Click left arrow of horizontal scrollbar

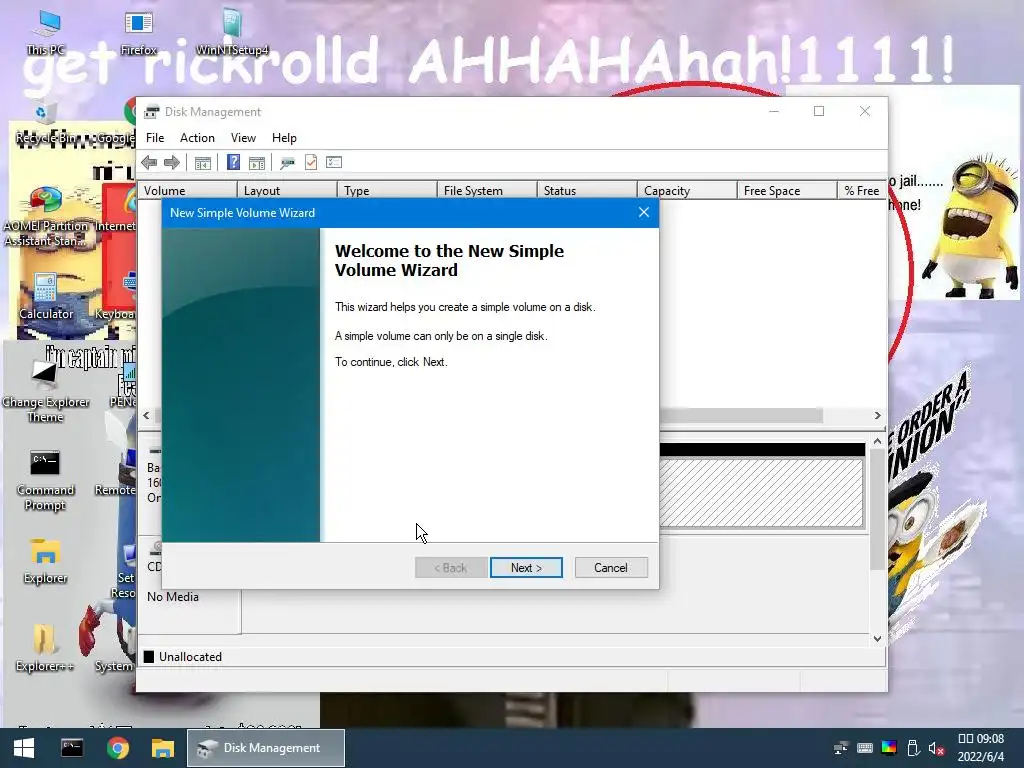point(146,415)
